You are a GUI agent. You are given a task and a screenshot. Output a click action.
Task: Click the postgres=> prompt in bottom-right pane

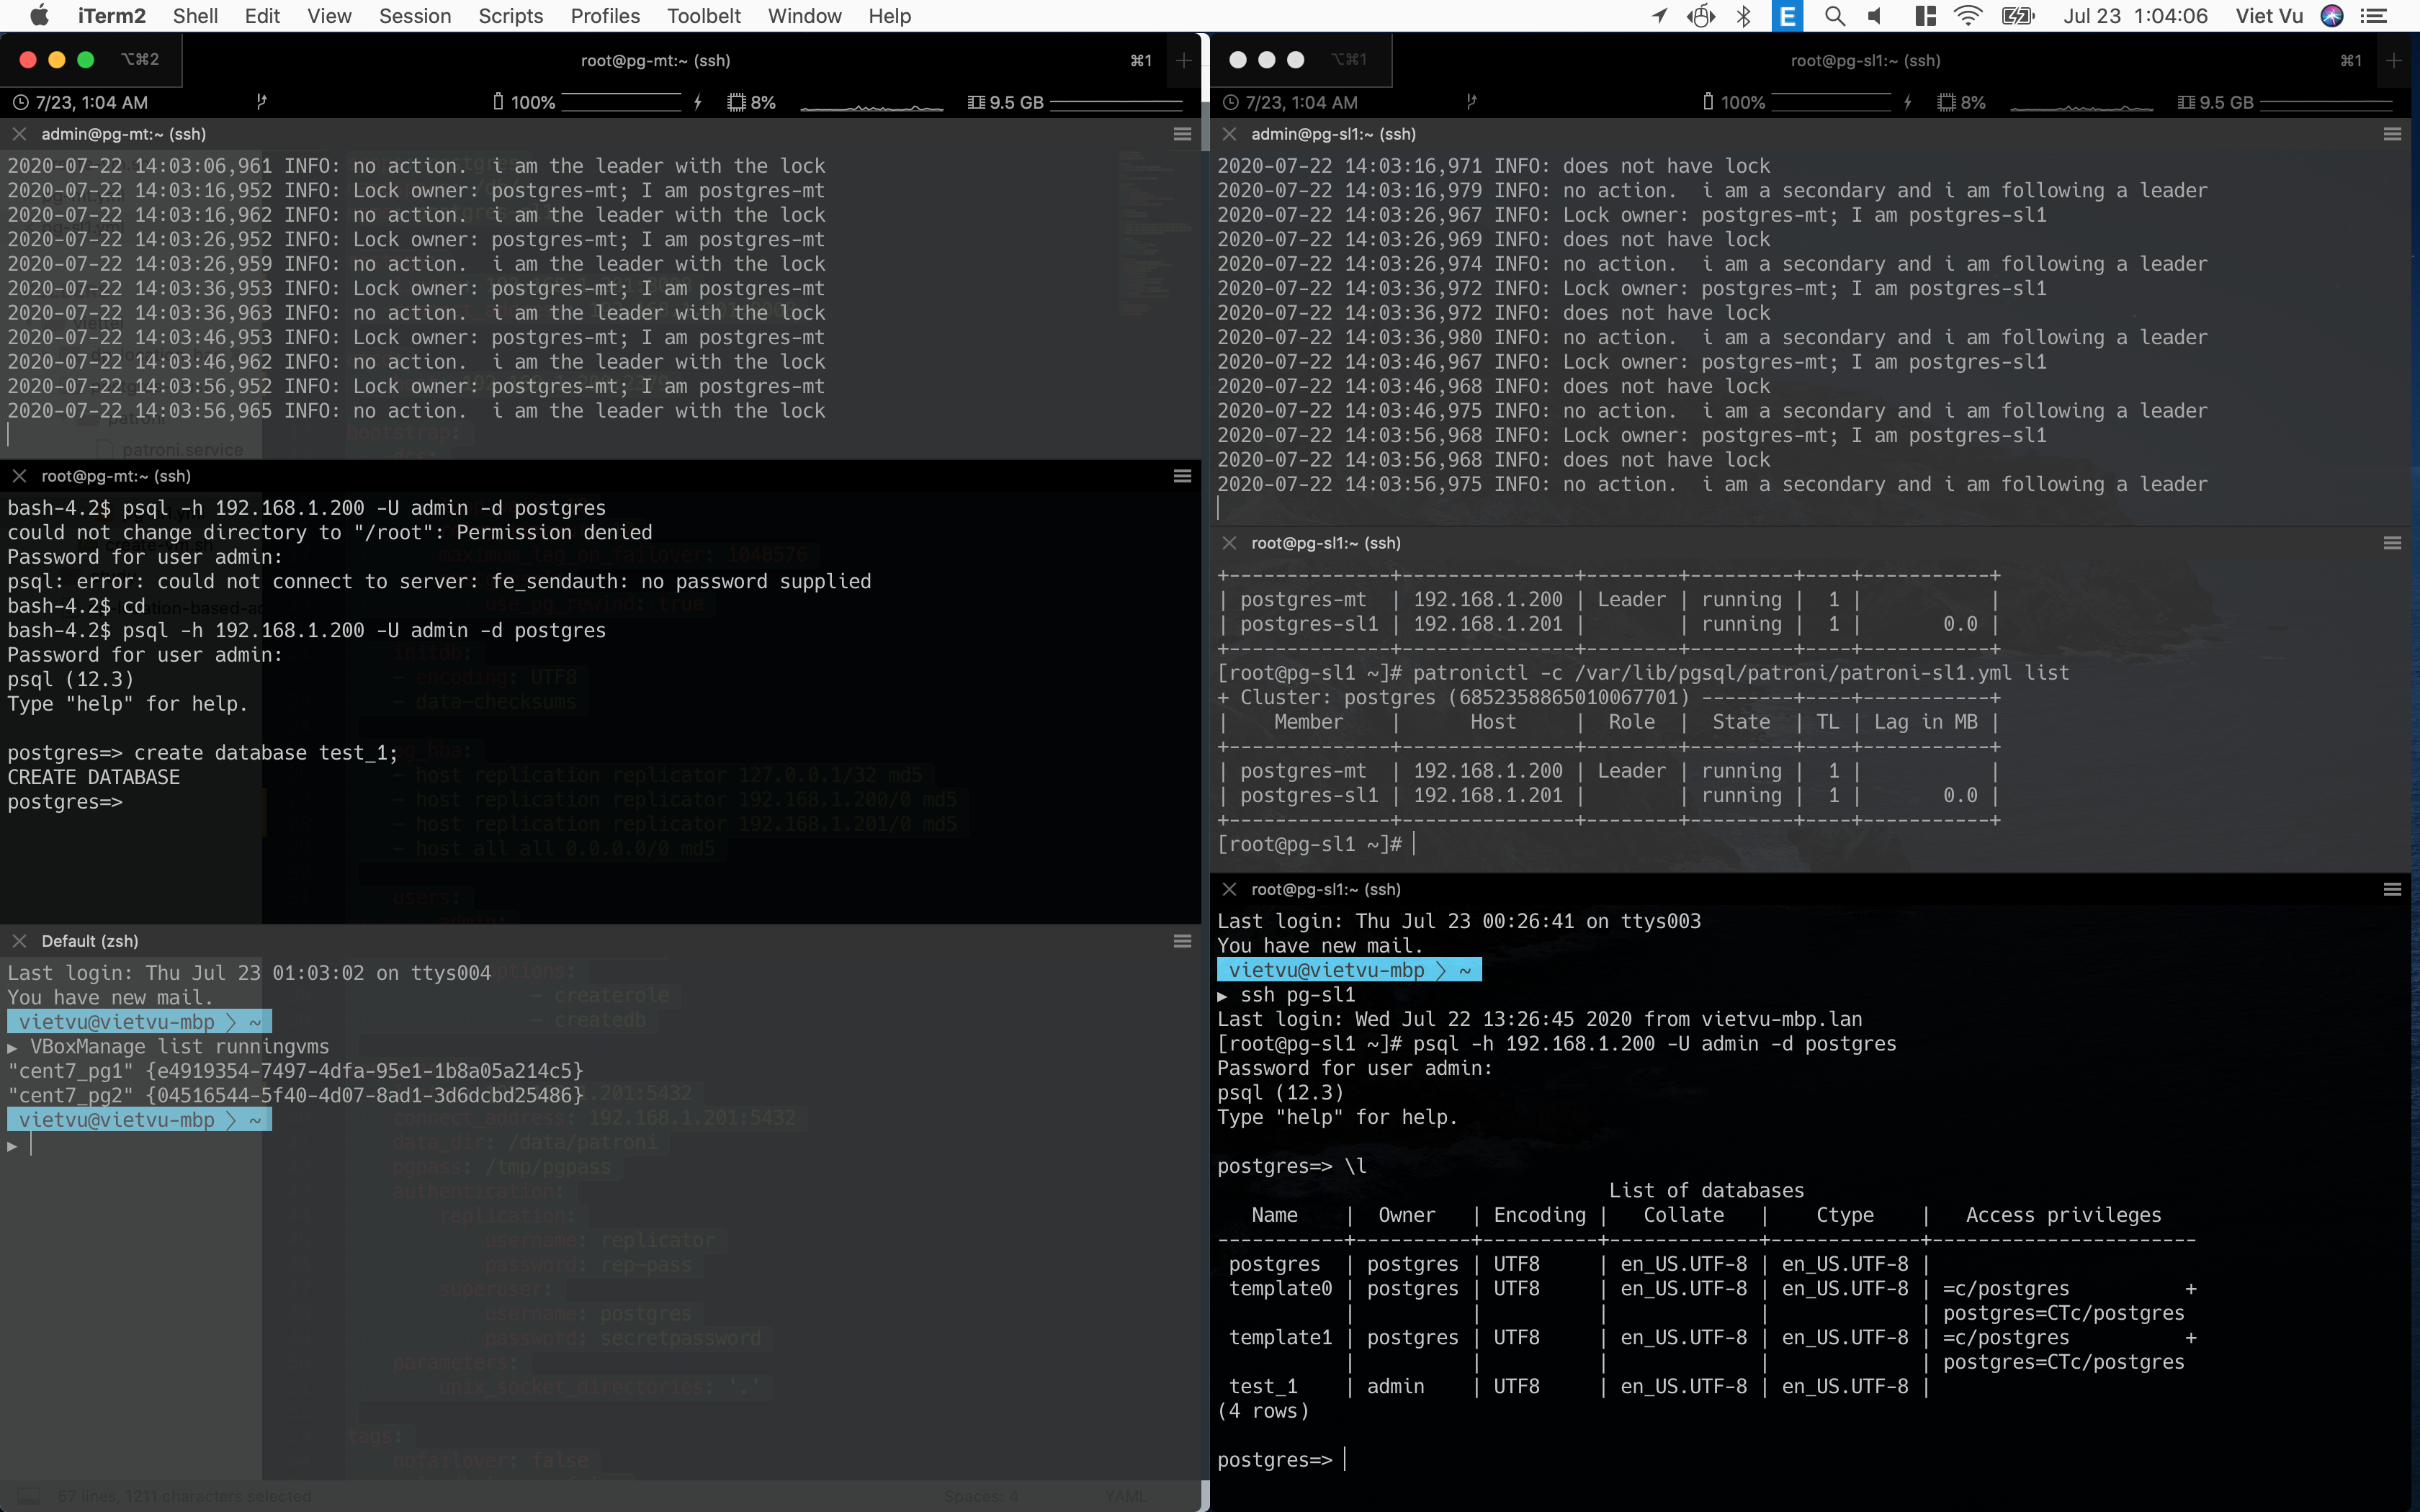pyautogui.click(x=1275, y=1460)
